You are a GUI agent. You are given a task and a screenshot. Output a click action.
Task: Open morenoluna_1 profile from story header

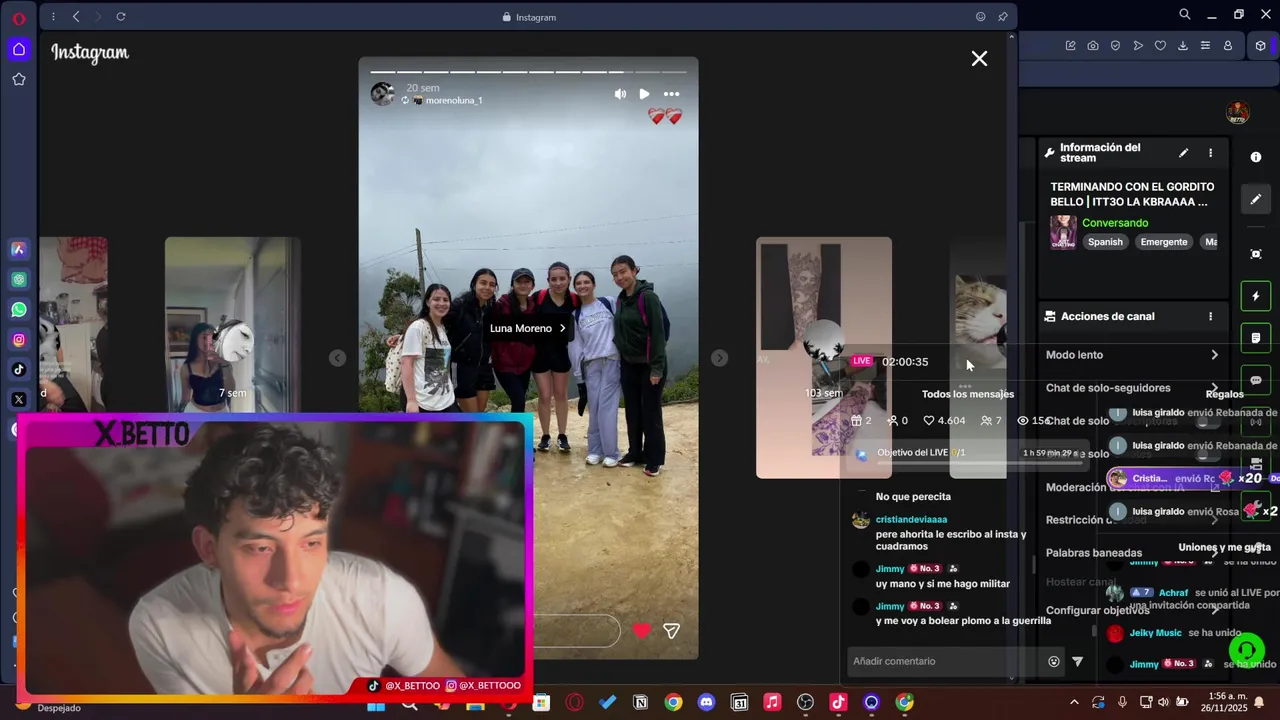coord(454,101)
